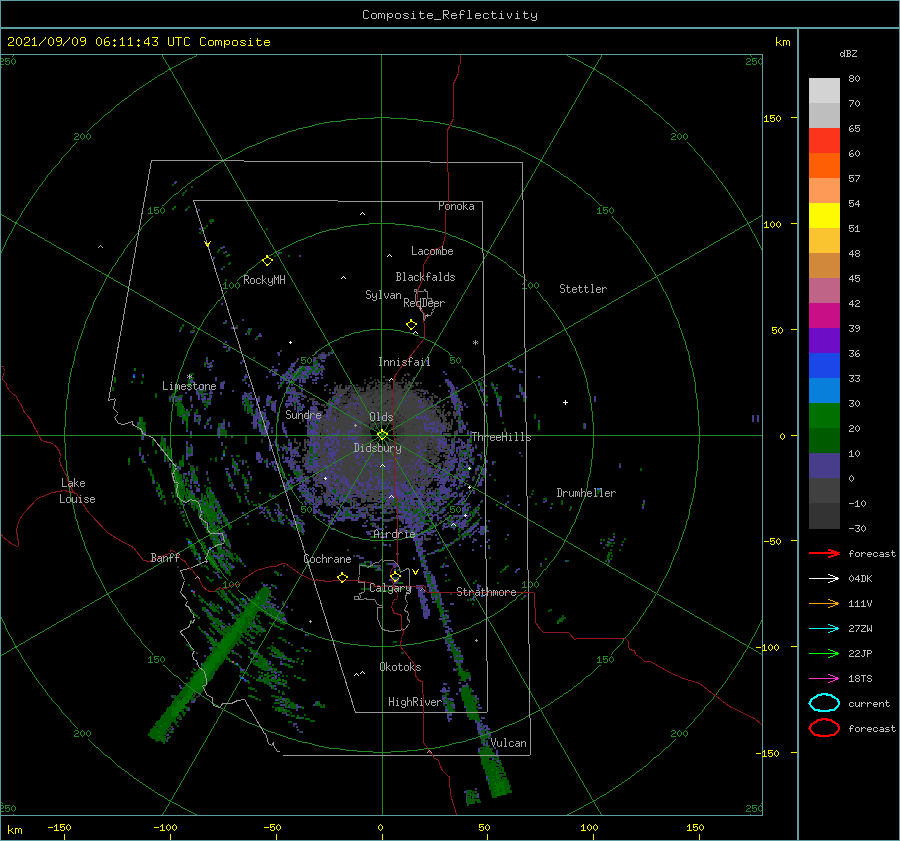This screenshot has width=900, height=841.
Task: Click the green 22JP arrow icon
Action: 824,653
